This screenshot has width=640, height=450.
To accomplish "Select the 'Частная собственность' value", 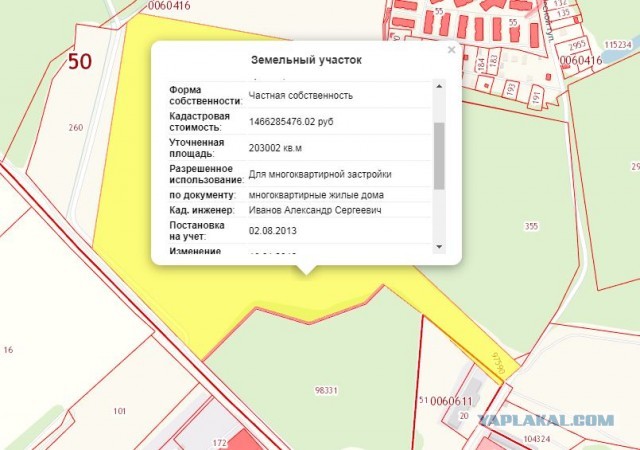I will point(301,96).
